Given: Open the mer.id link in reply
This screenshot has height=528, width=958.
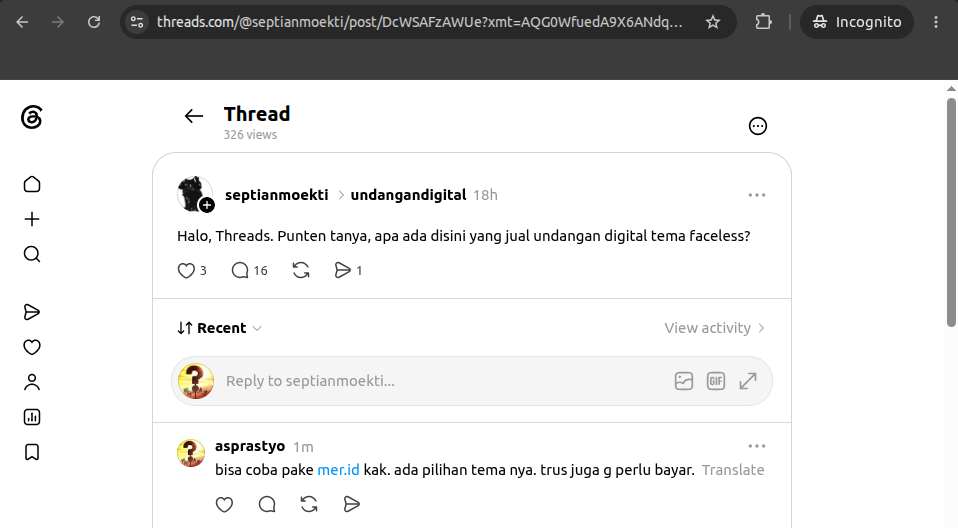Looking at the screenshot, I should (x=338, y=470).
